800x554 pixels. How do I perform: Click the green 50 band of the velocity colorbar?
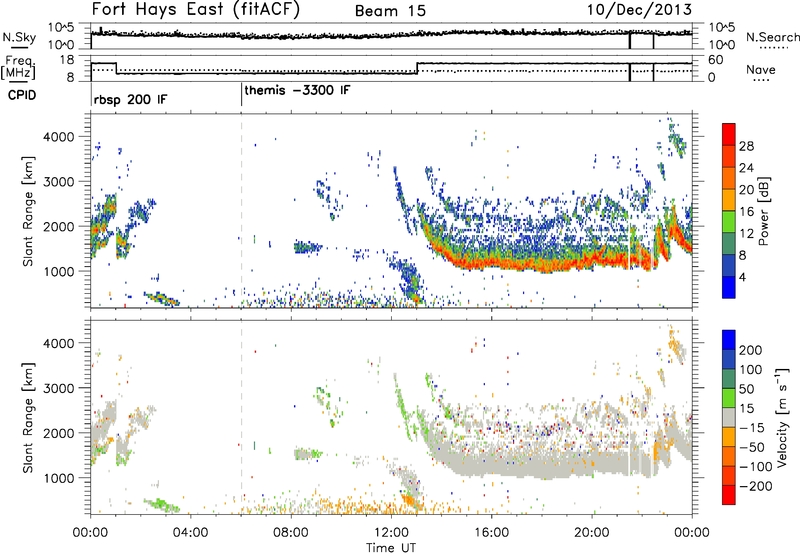[729, 398]
